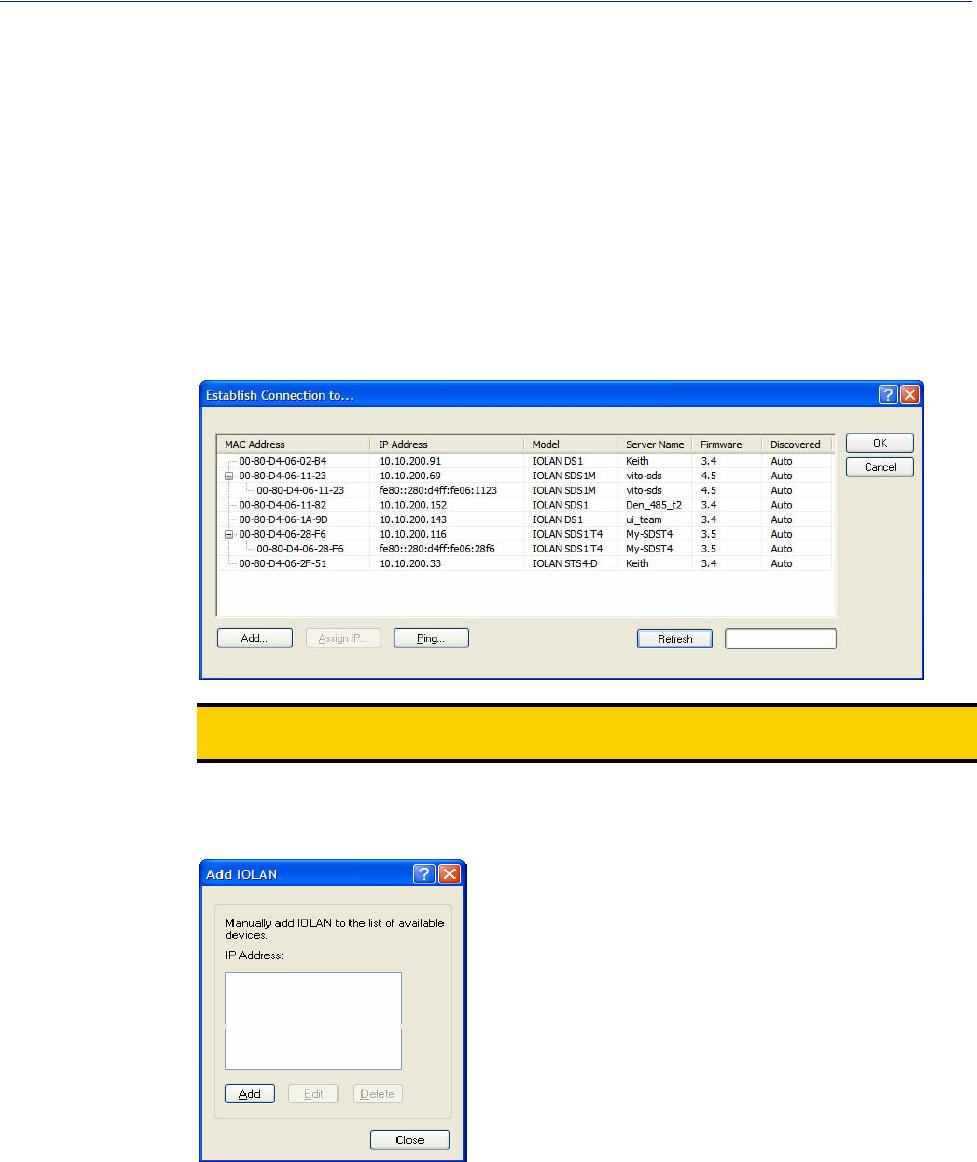Click the text field next to Refresh

coord(781,639)
